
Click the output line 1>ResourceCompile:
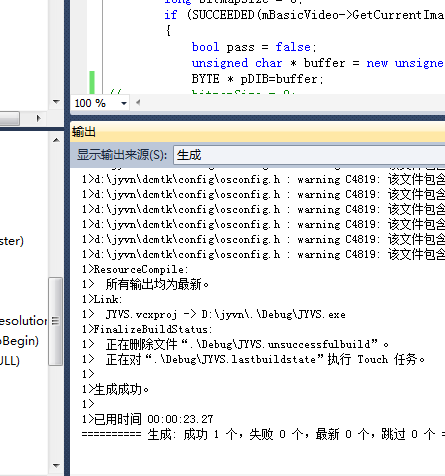(x=135, y=269)
